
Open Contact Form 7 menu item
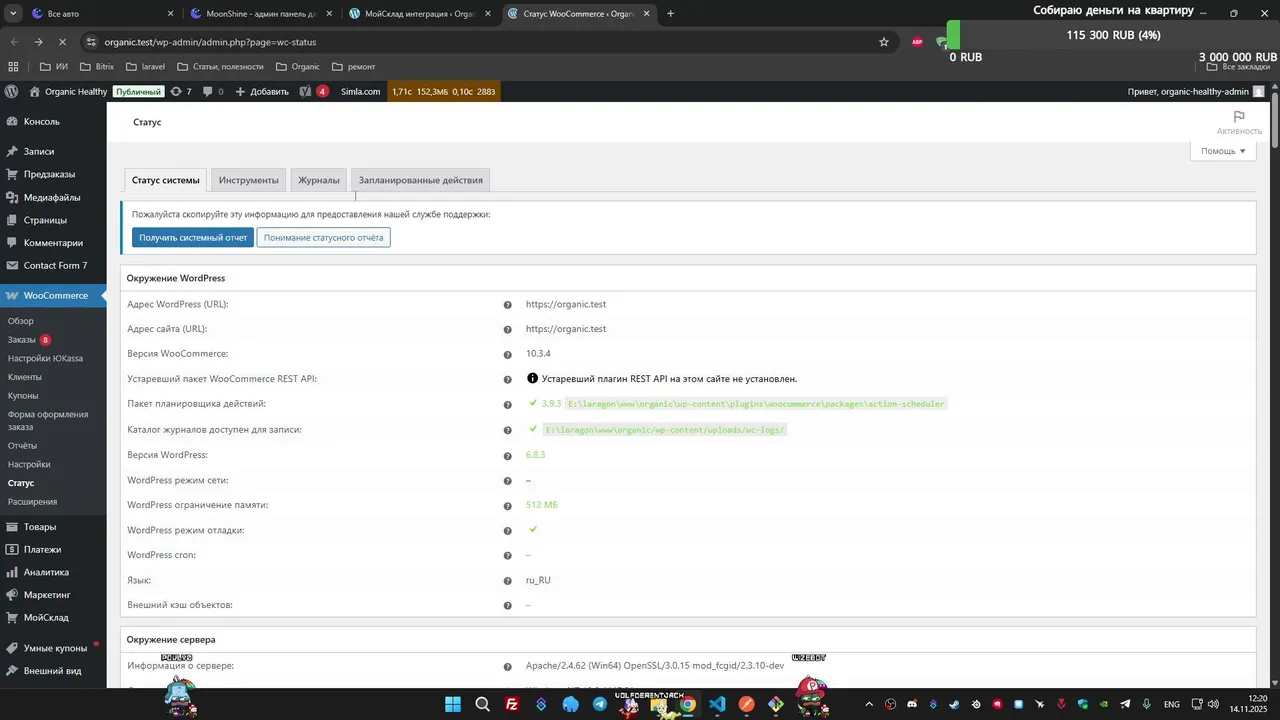click(x=53, y=265)
